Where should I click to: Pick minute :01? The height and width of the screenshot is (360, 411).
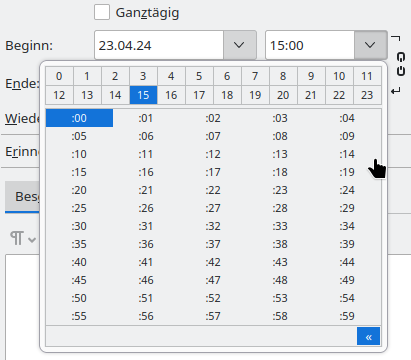point(146,118)
